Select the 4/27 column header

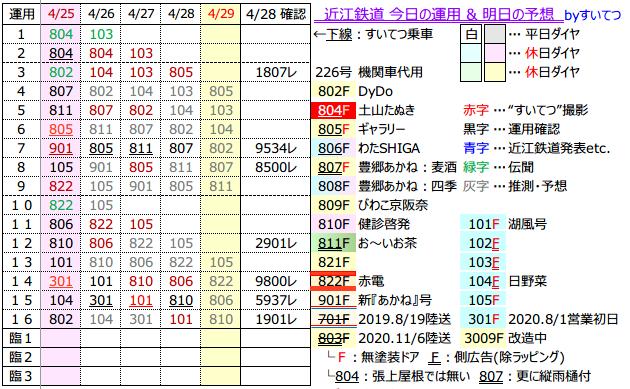[x=141, y=14]
